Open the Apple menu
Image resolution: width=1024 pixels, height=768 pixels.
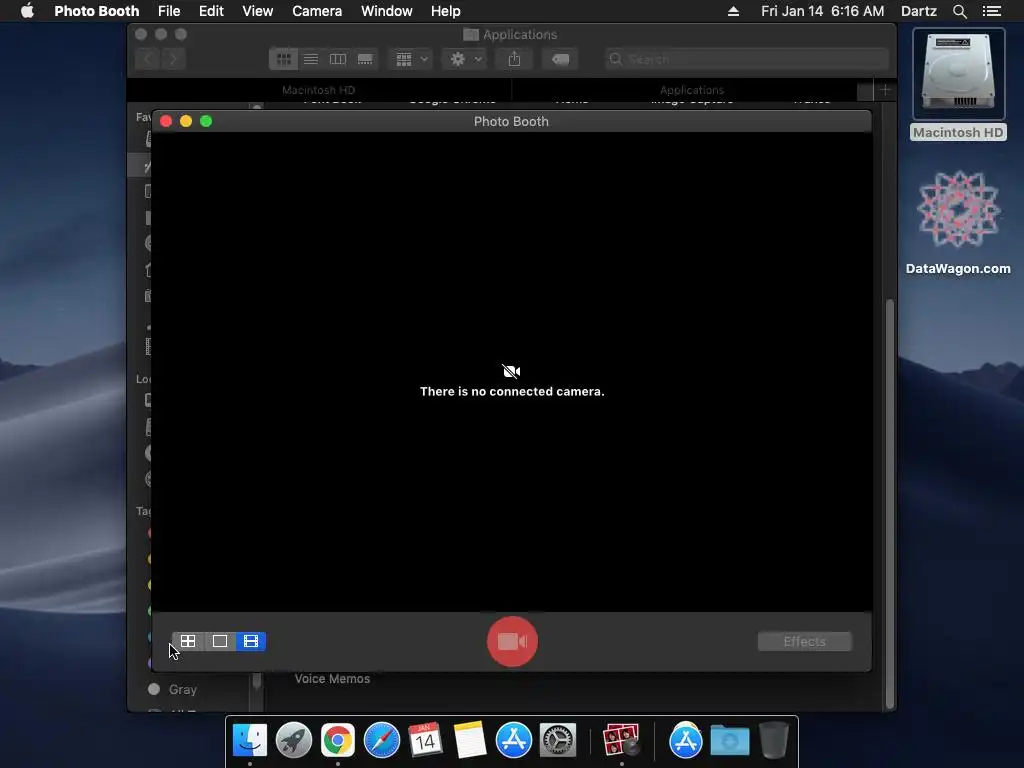[x=27, y=11]
